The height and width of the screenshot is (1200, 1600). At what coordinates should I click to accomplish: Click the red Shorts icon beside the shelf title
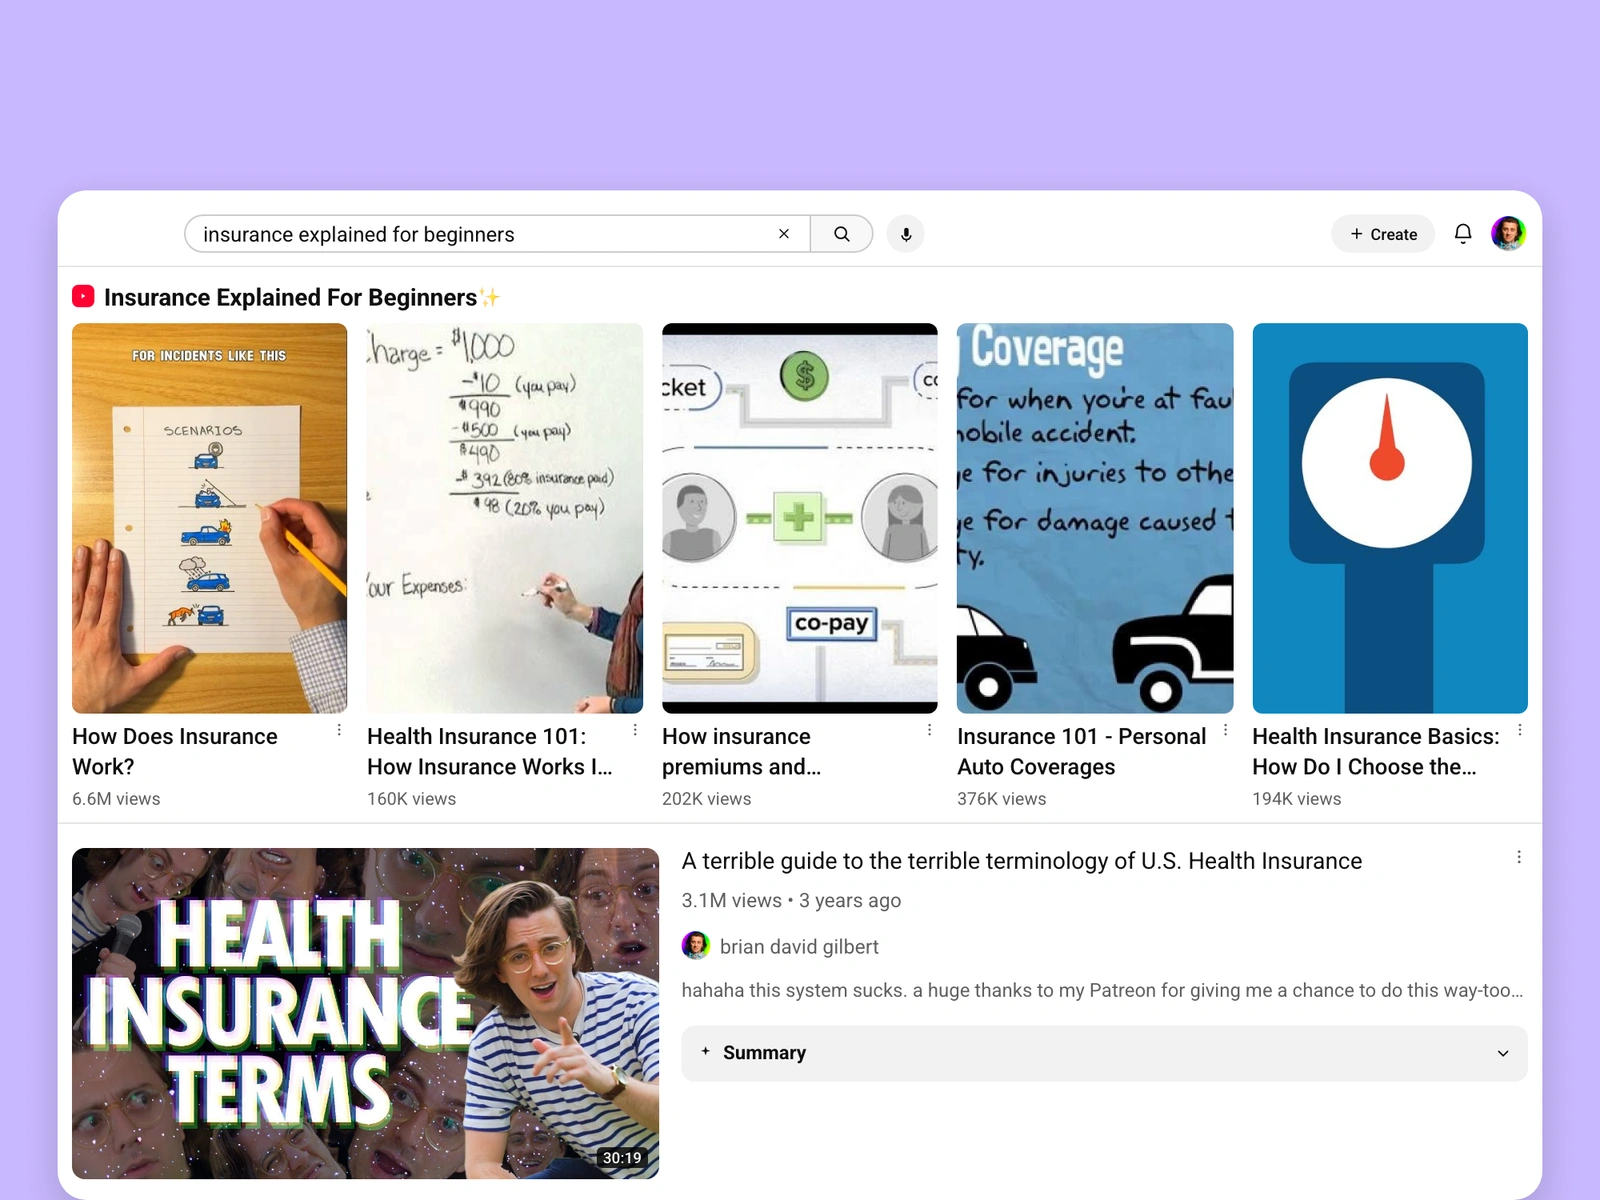pos(83,297)
